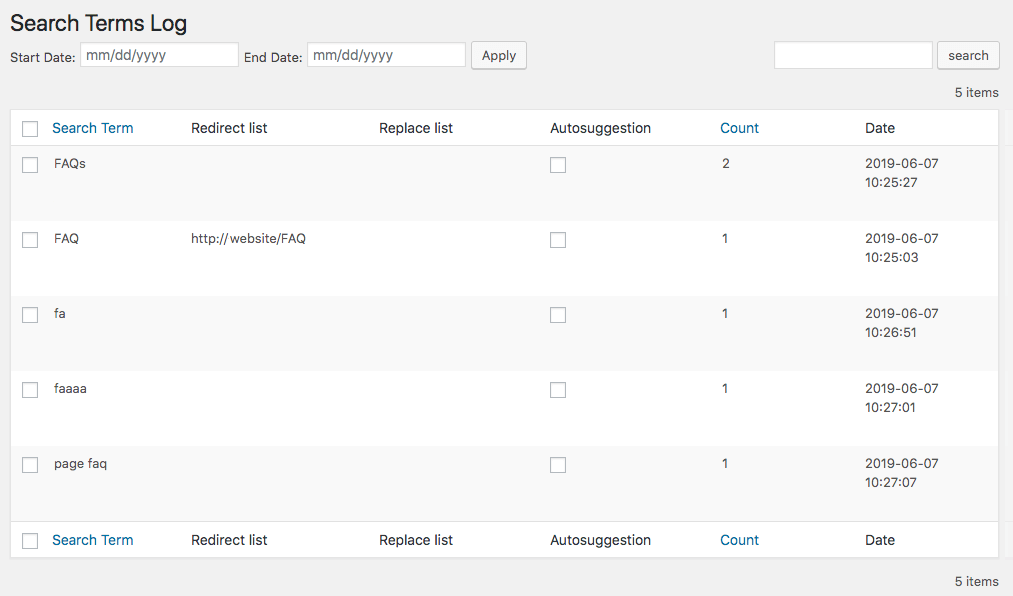Select the row checkbox for term 'fa'

pos(30,315)
